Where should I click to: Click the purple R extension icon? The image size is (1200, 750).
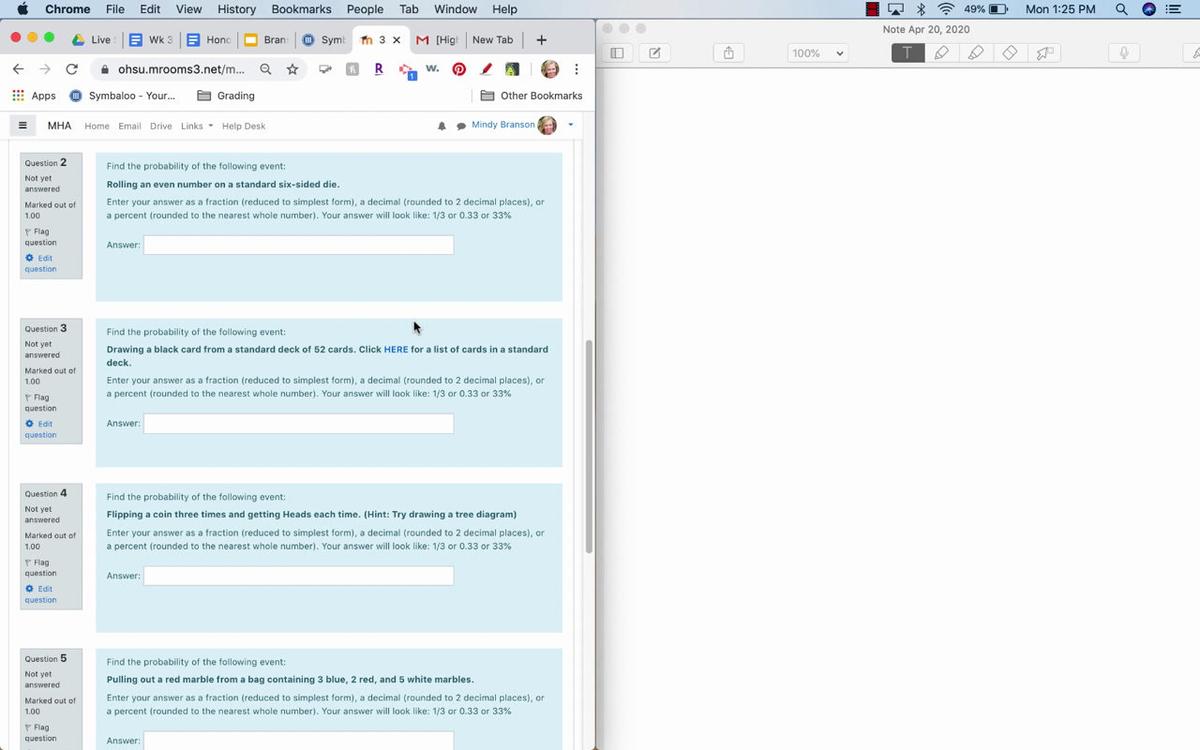tap(378, 69)
